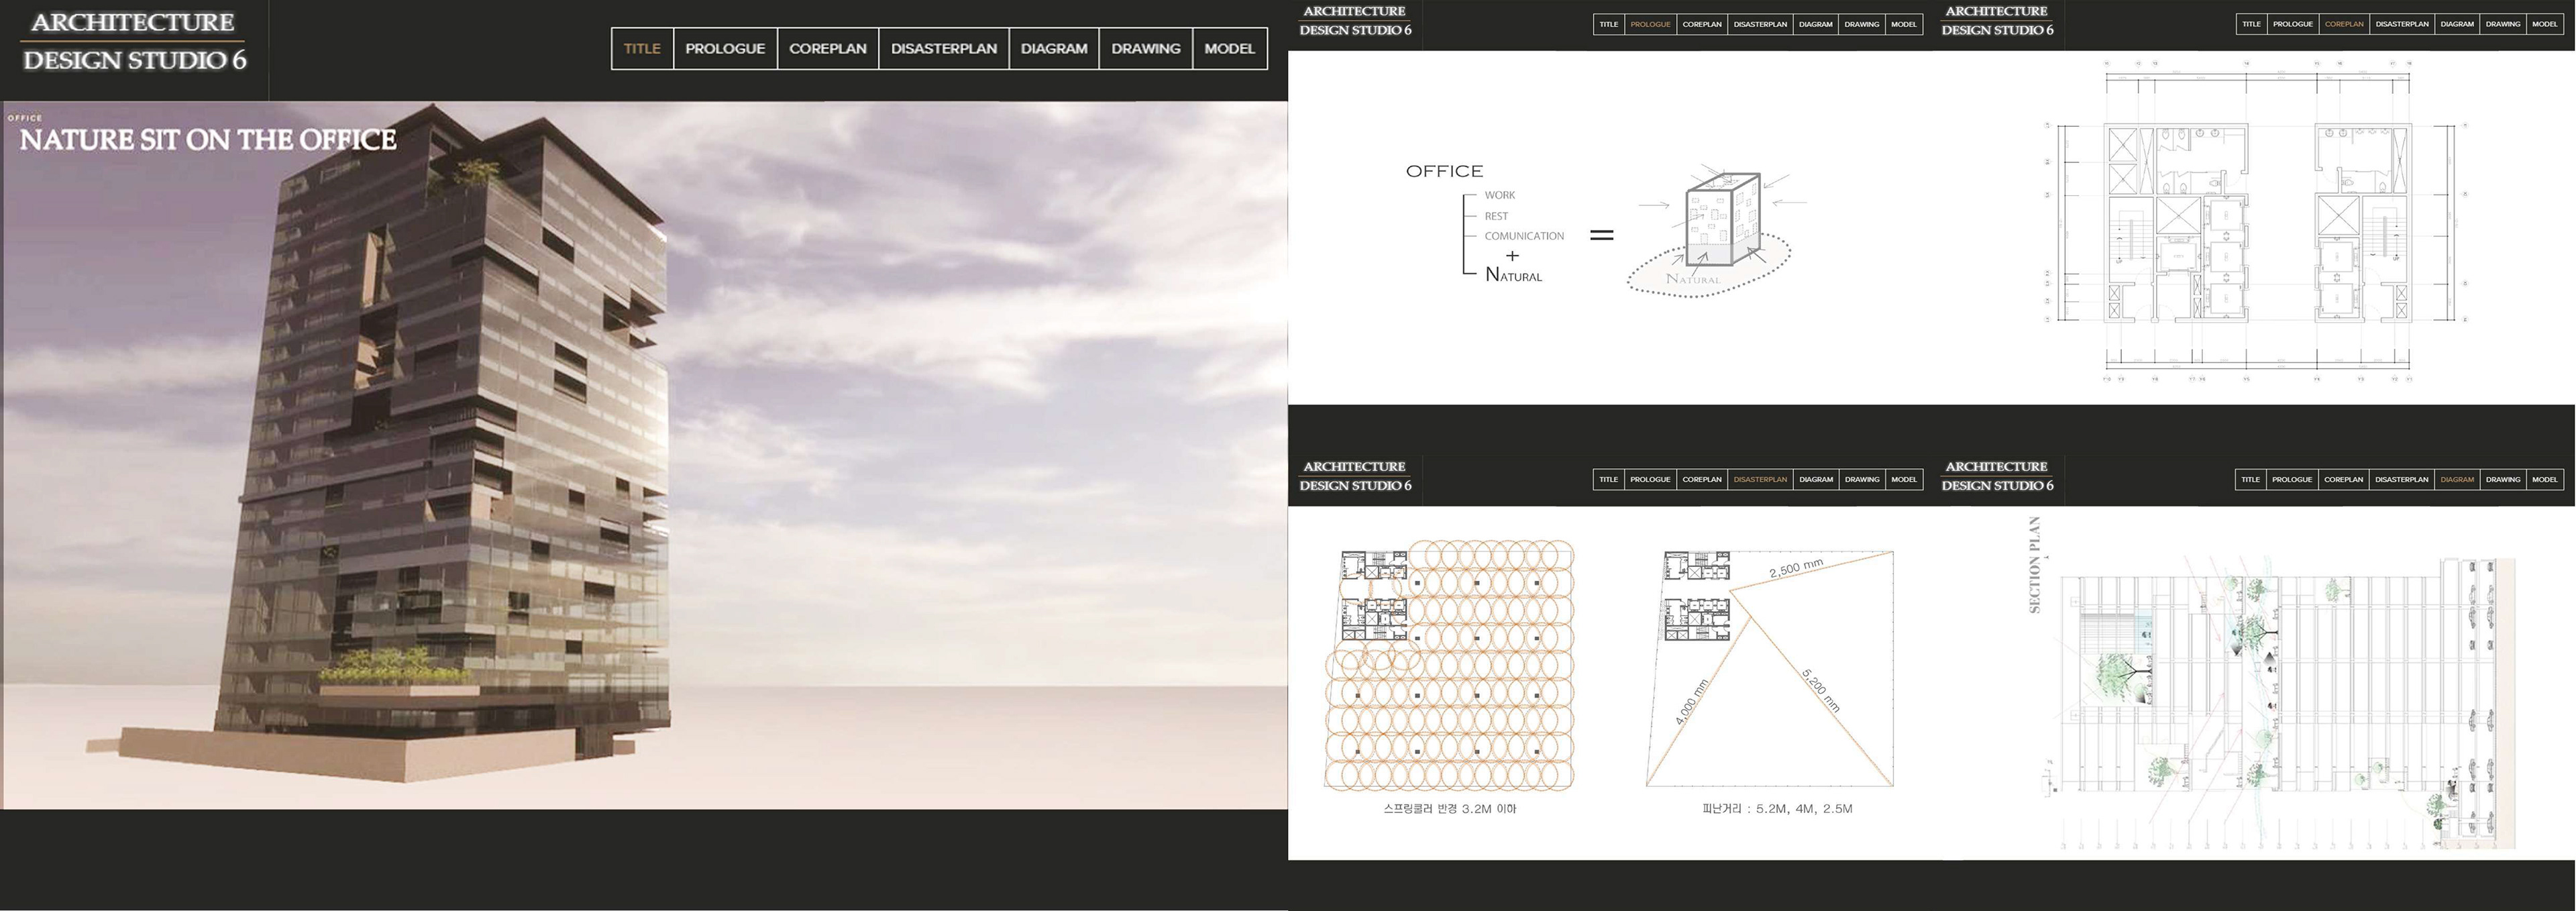Open DRAWING in the large main navigation bar
Image resolution: width=2576 pixels, height=911 pixels.
pos(1145,49)
